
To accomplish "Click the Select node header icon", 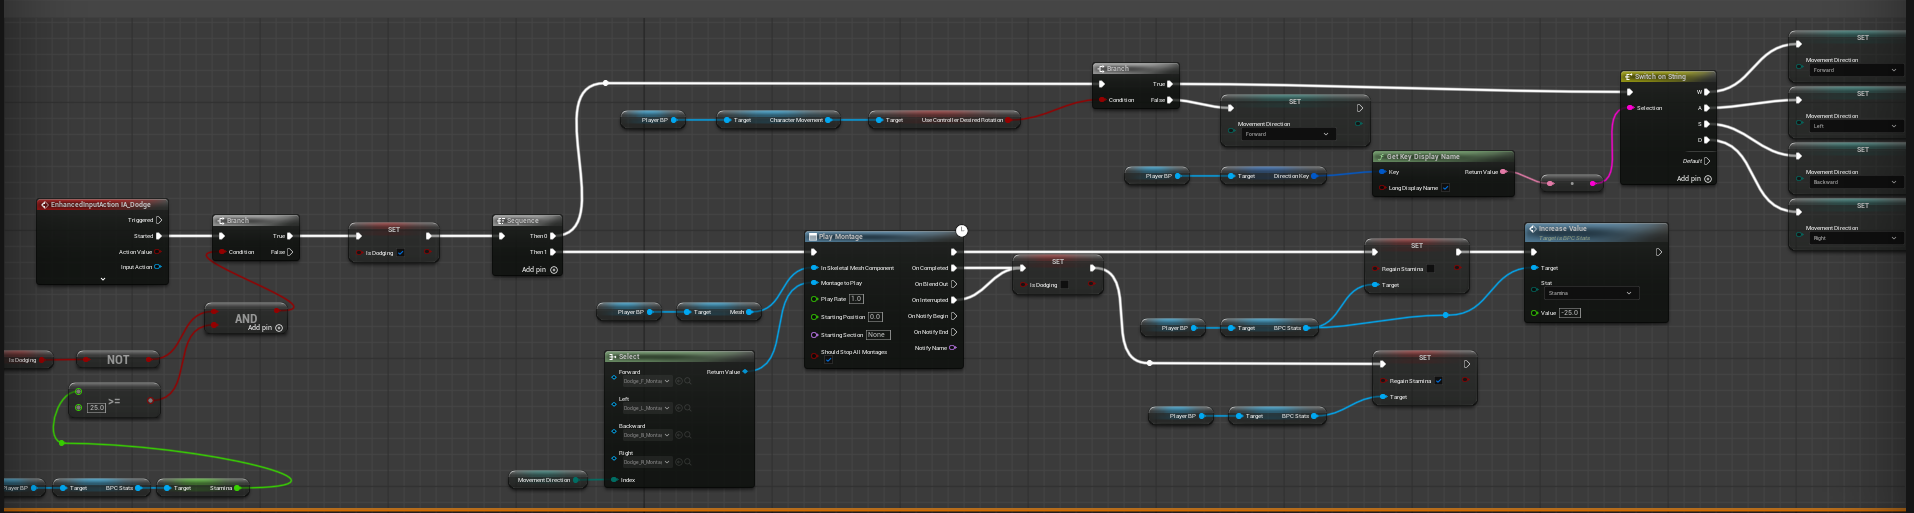I will (612, 357).
